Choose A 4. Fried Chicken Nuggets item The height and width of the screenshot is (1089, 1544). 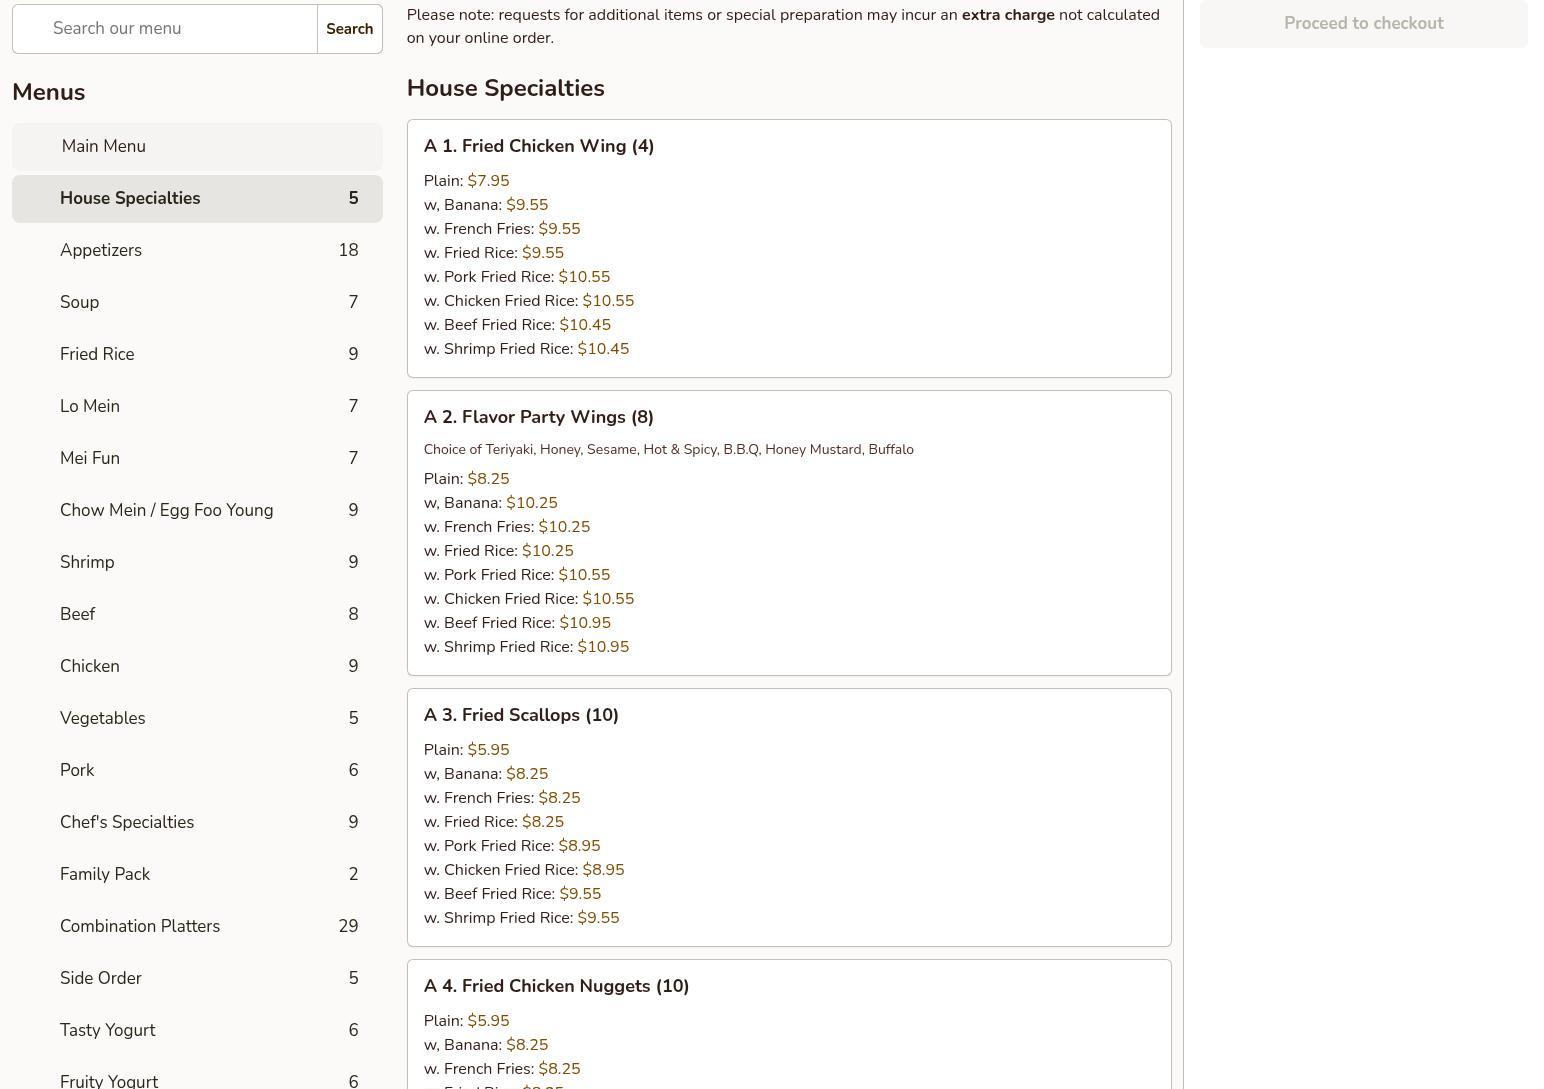click(556, 987)
